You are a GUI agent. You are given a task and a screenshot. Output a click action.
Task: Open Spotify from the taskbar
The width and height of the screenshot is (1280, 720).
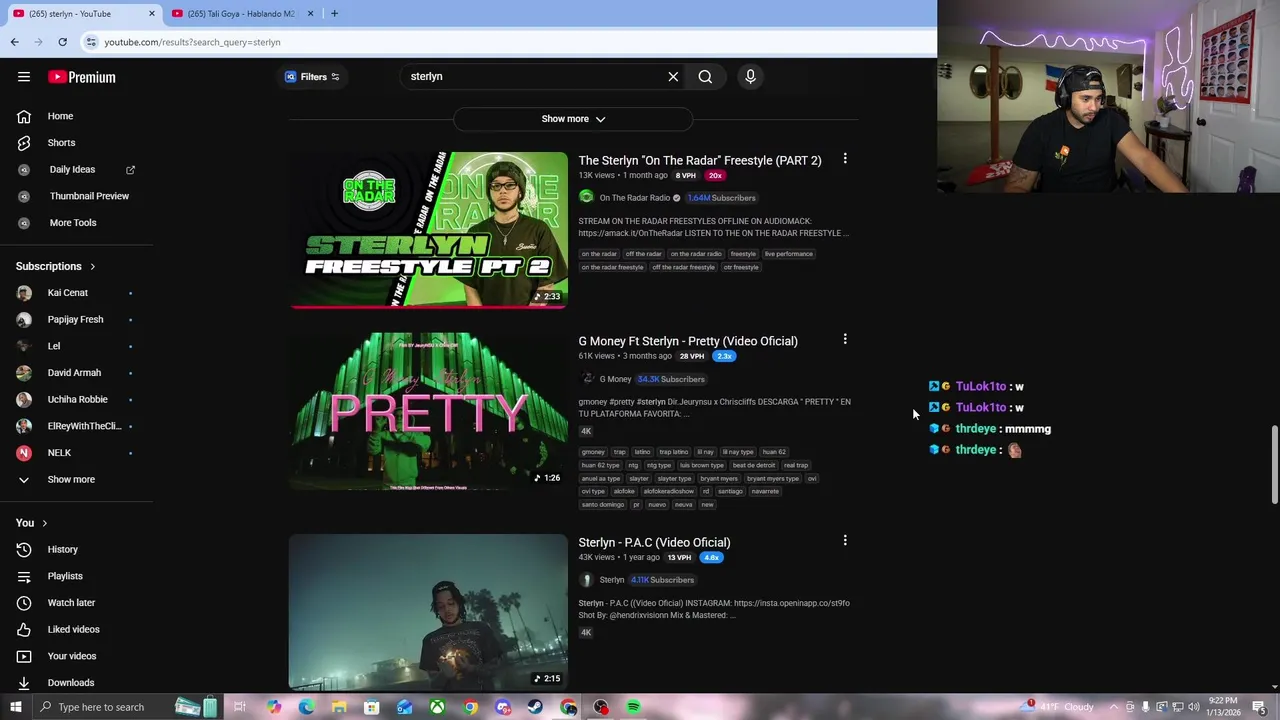click(633, 707)
